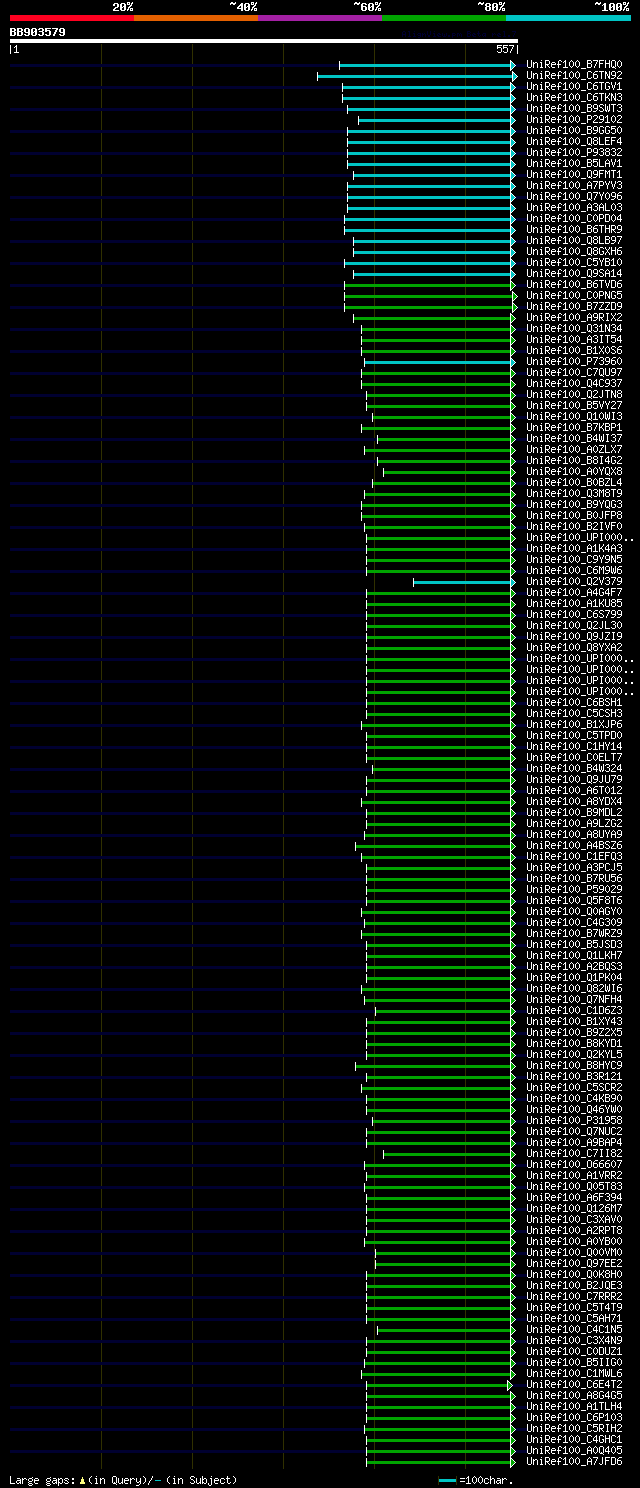Select label UniRef100_A9RIX2
The image size is (640, 1488).
[x=574, y=317]
